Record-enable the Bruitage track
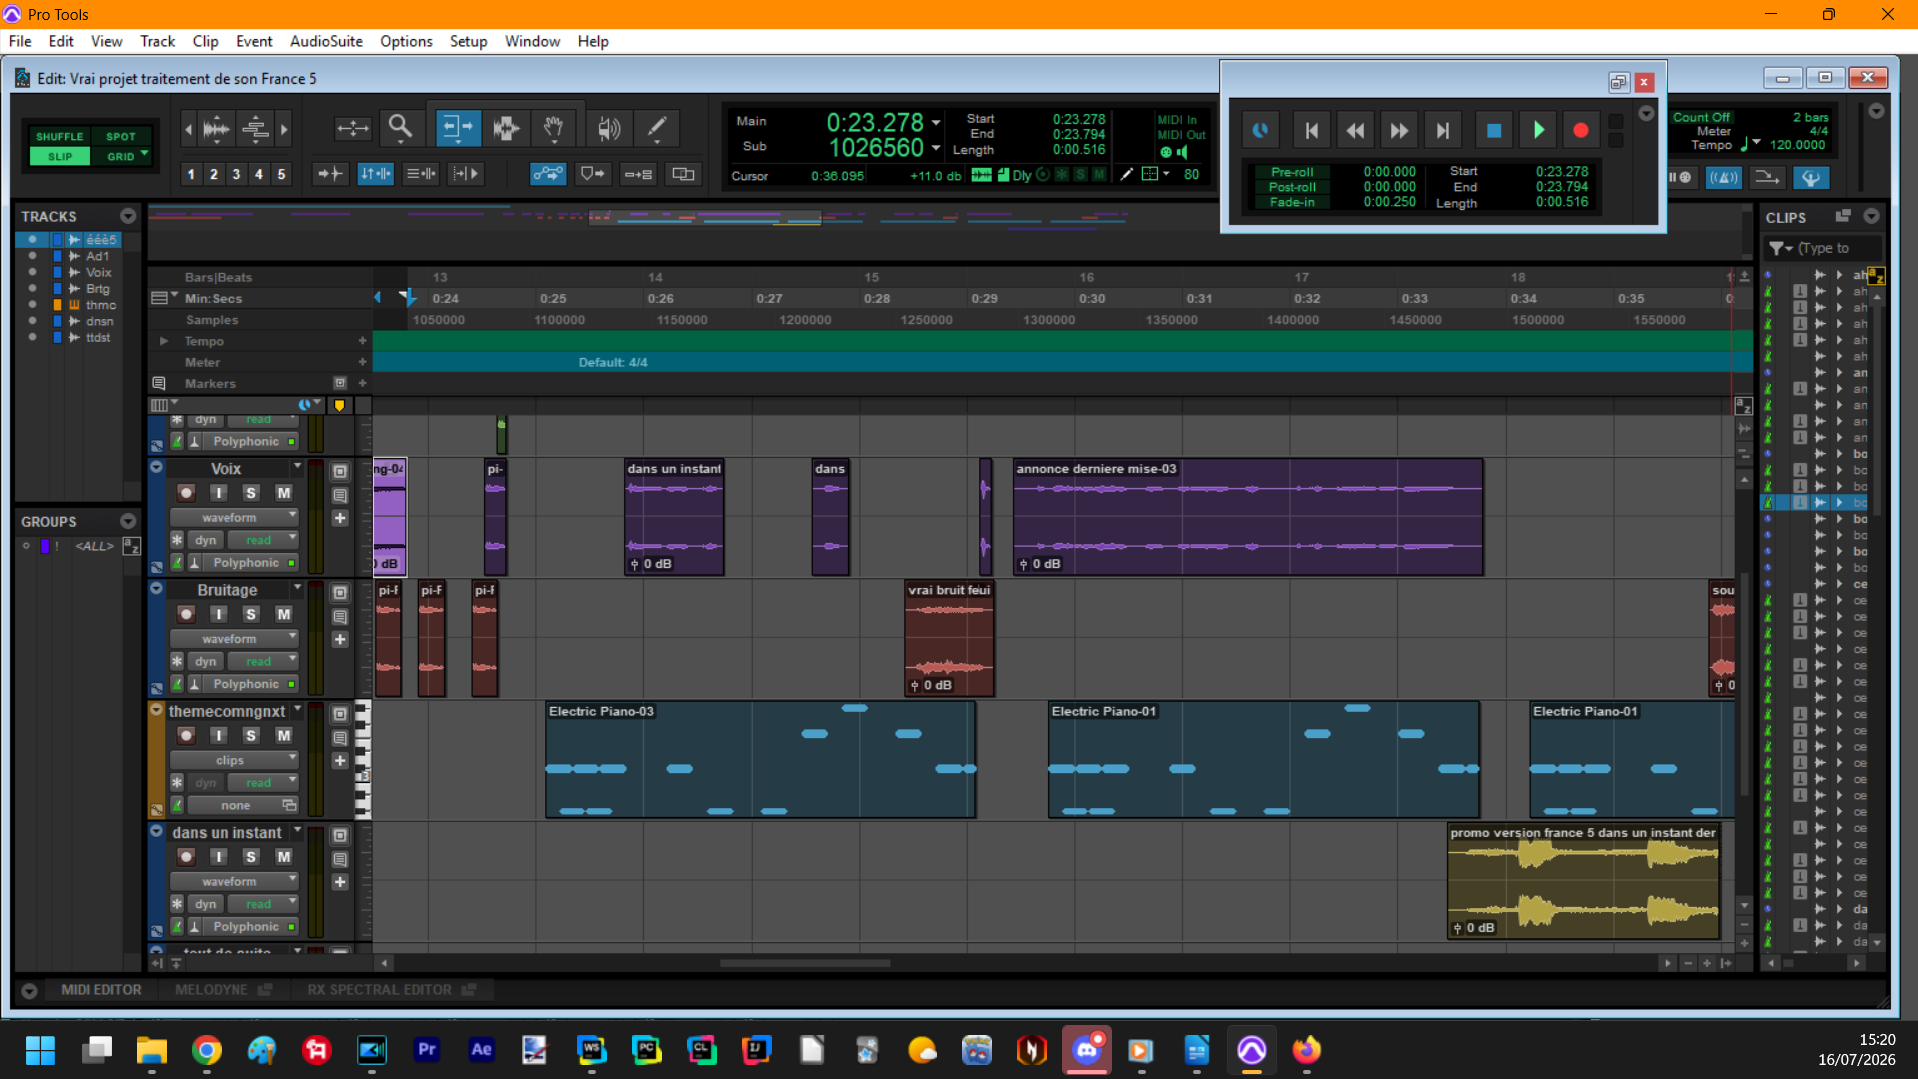Viewport: 1918px width, 1079px height. pyautogui.click(x=186, y=614)
